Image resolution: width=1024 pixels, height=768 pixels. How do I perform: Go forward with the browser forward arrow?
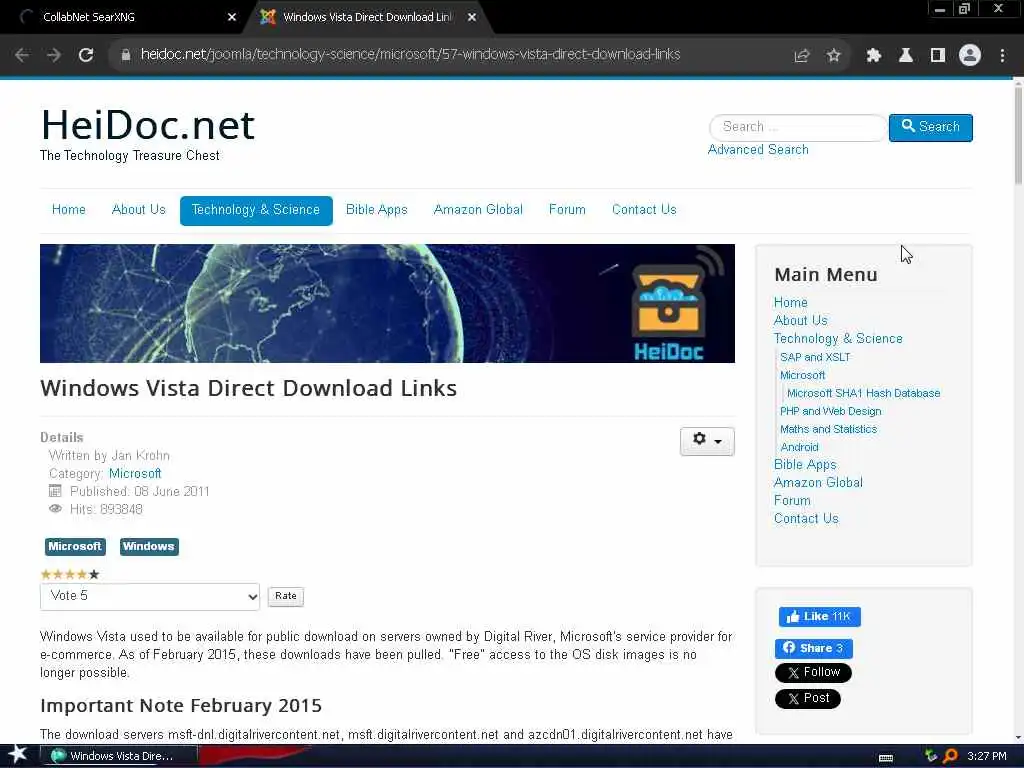(54, 56)
